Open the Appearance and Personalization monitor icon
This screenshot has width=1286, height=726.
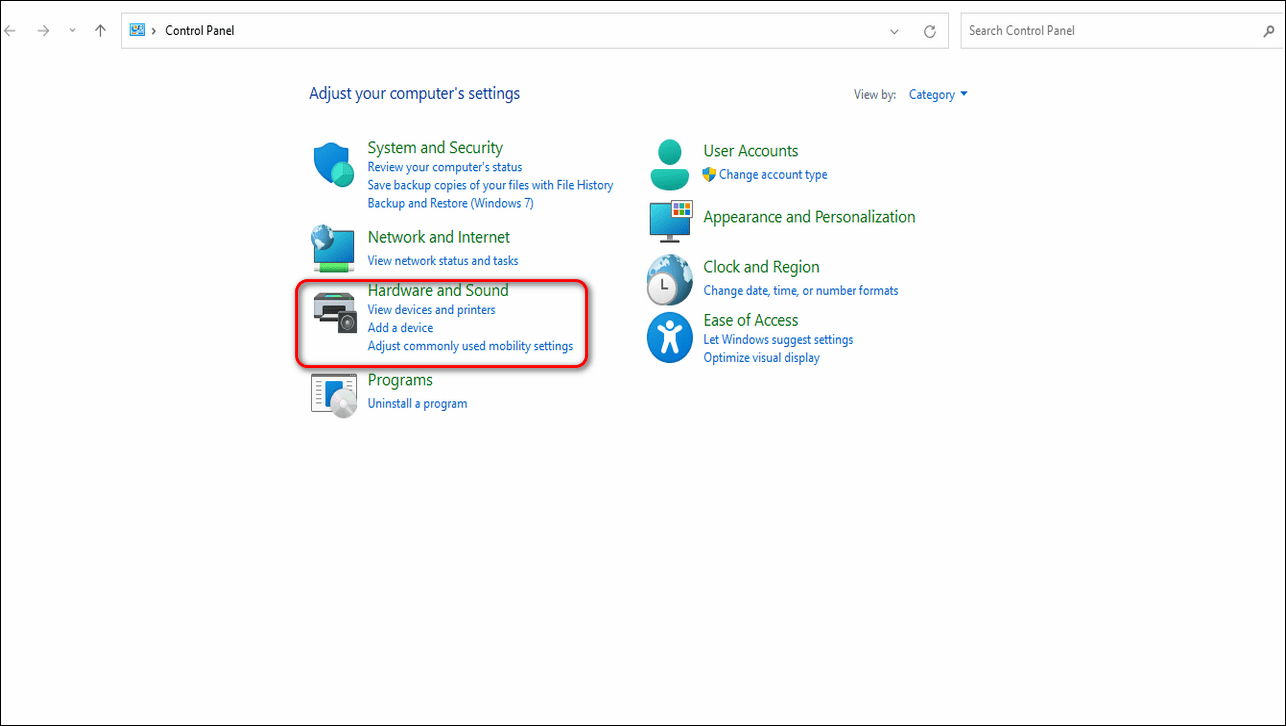[x=670, y=221]
